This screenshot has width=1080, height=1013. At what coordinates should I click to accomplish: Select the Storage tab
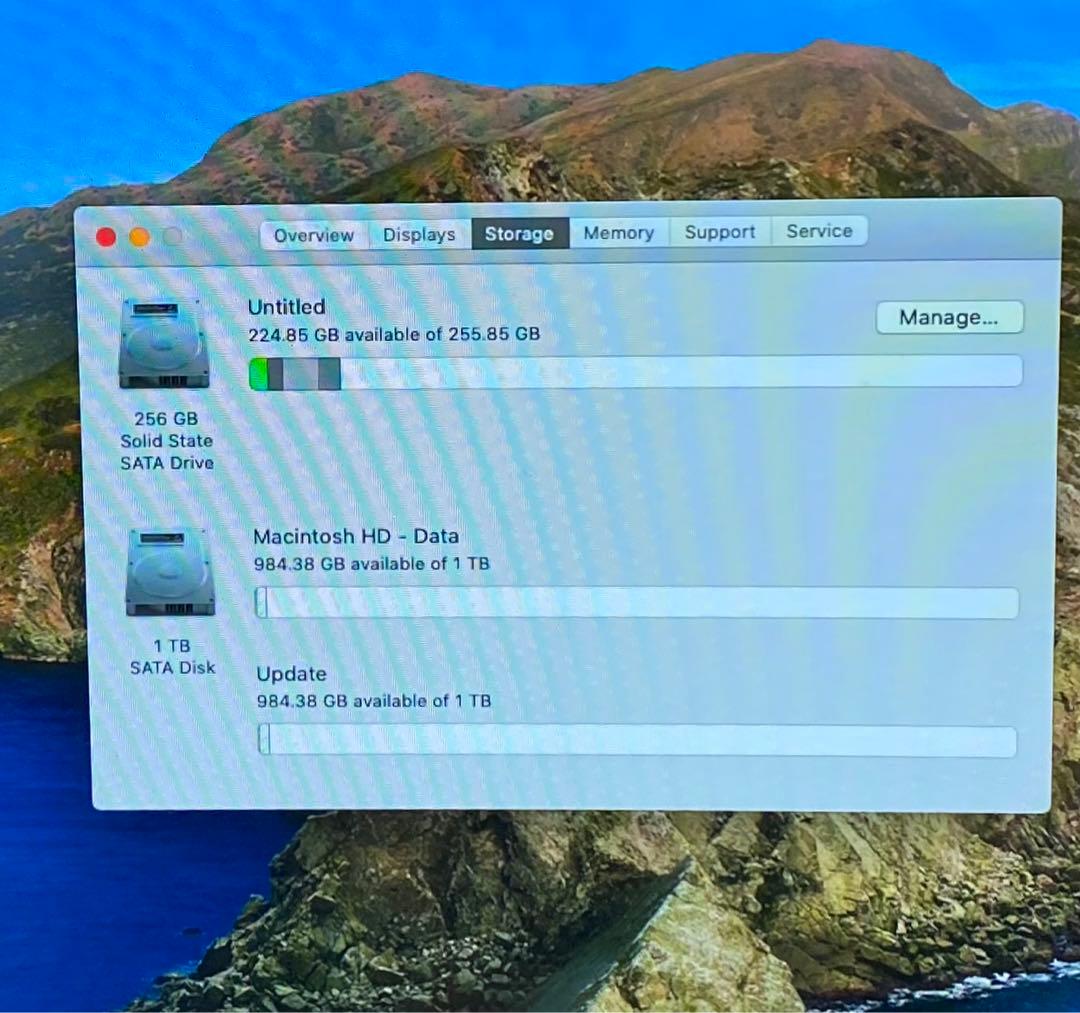519,233
